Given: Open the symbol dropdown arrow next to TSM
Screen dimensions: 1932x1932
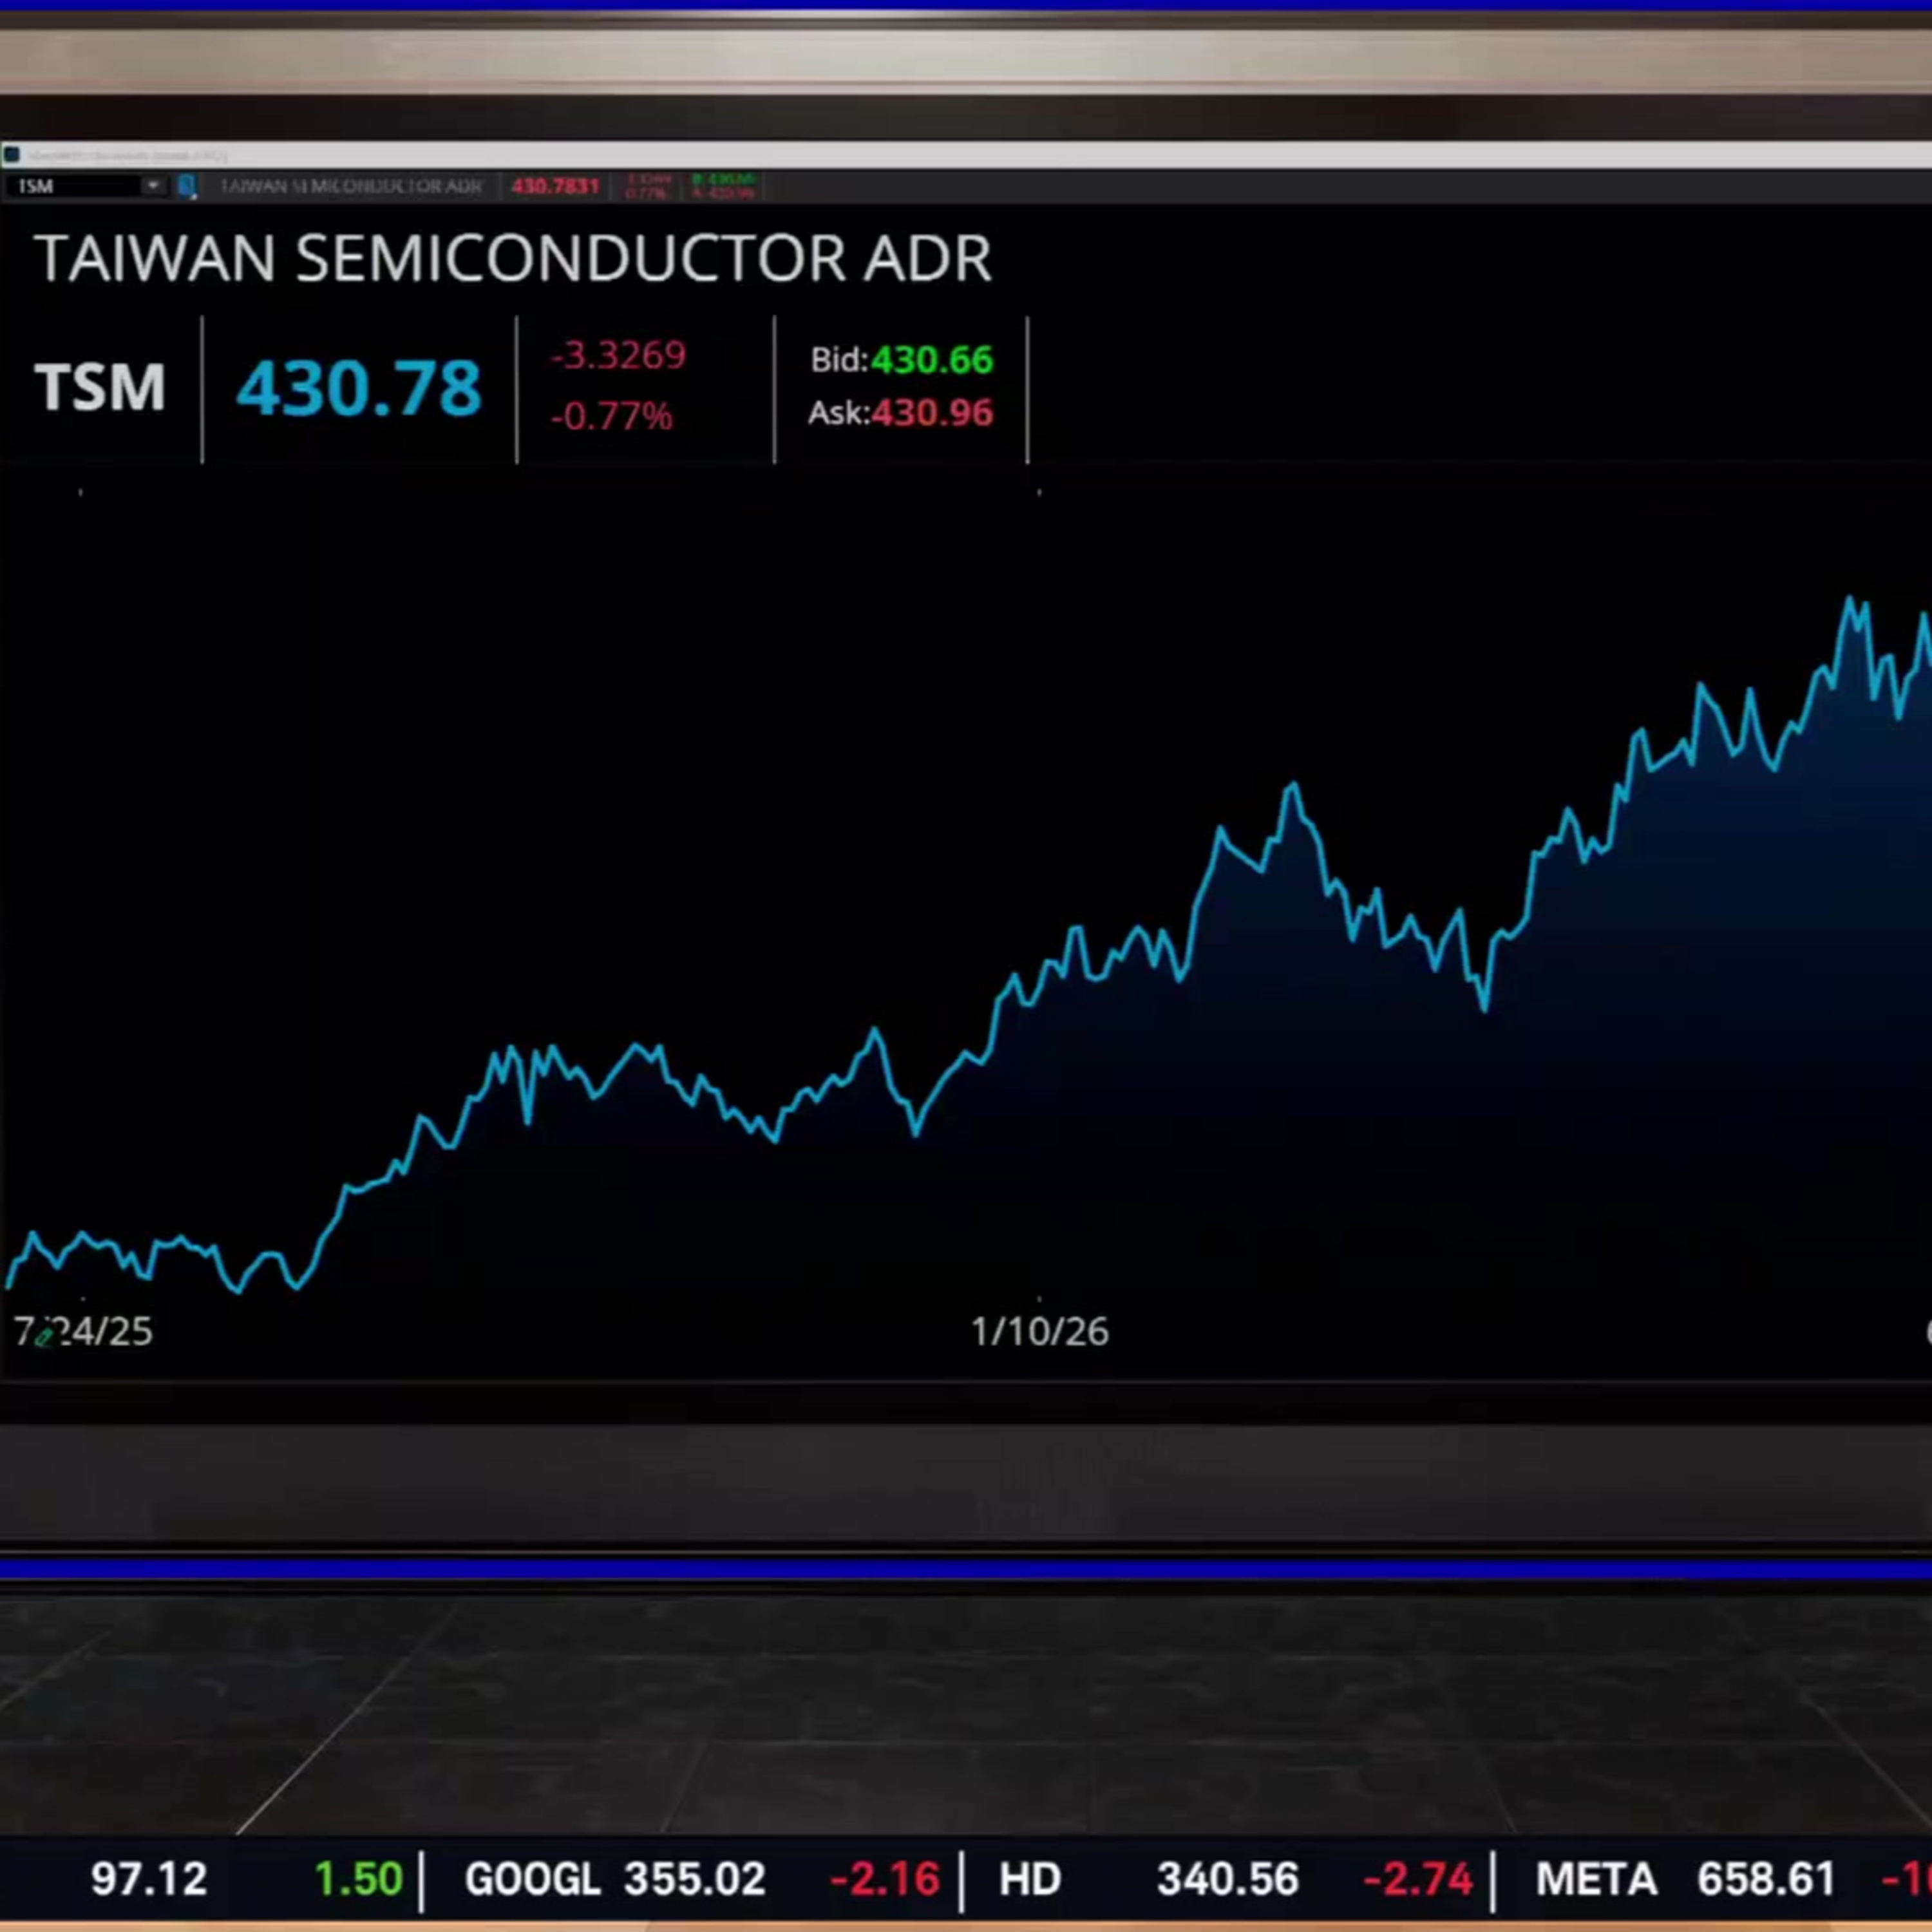Looking at the screenshot, I should [154, 186].
